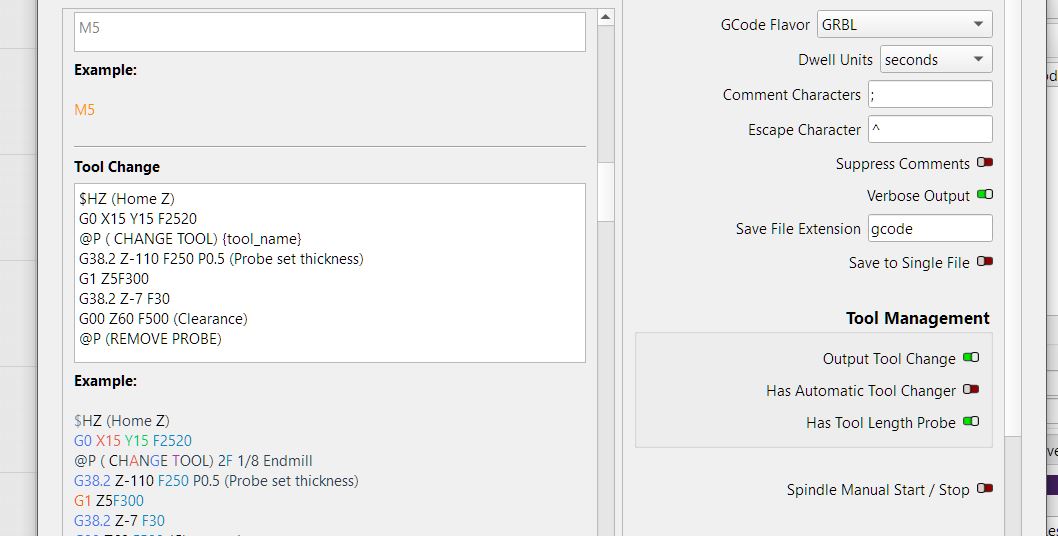Open the GCode Flavor dropdown
The width and height of the screenshot is (1058, 536).
pos(905,25)
